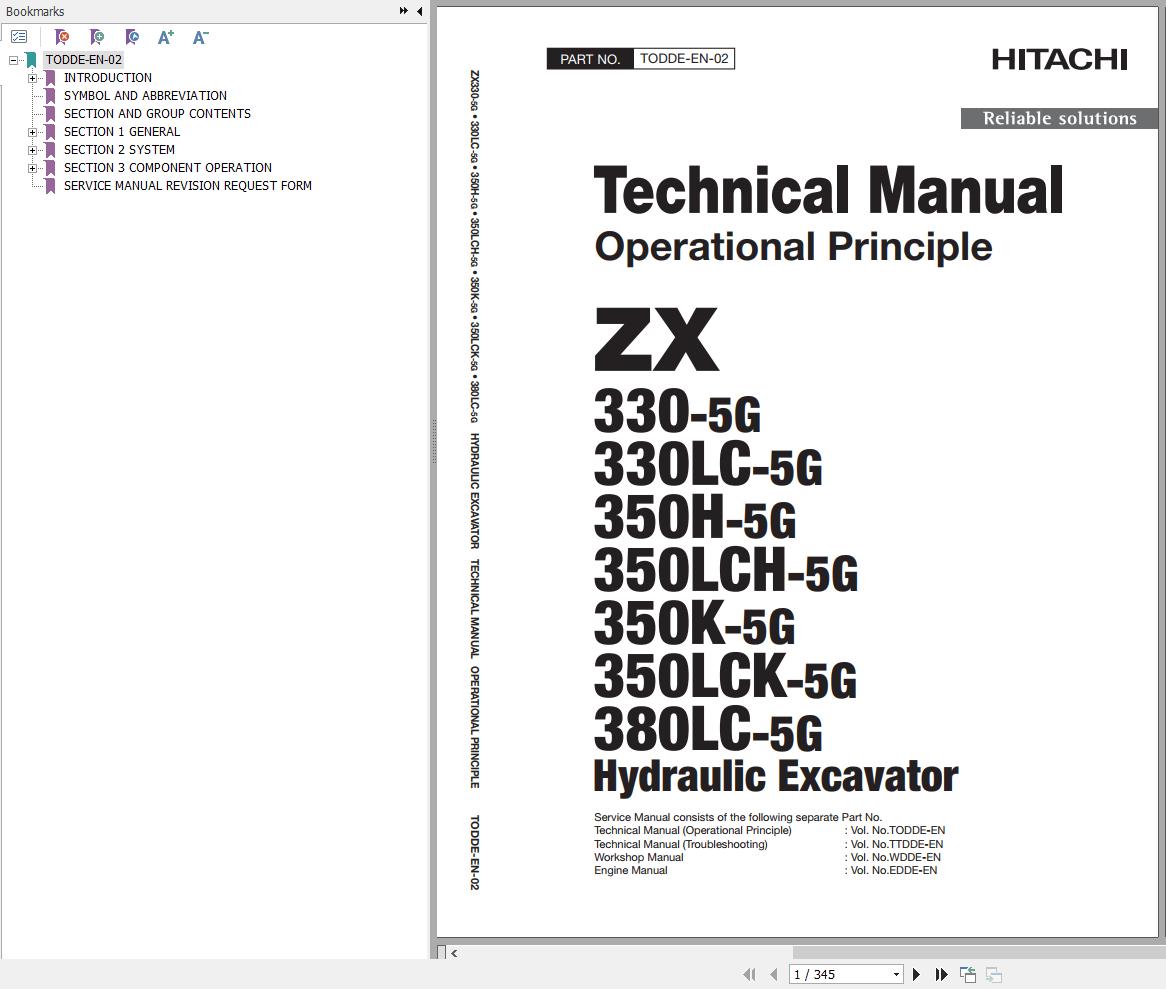Click the 380LC-5G model text
This screenshot has width=1166, height=989.
coord(708,729)
